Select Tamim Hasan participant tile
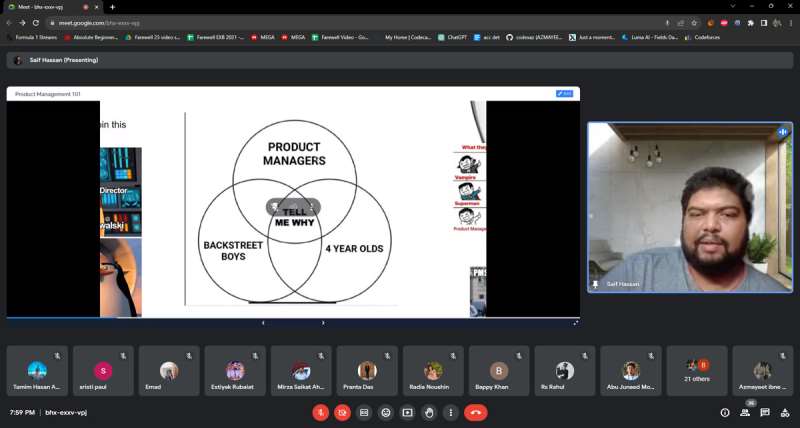800x428 pixels. (x=37, y=371)
